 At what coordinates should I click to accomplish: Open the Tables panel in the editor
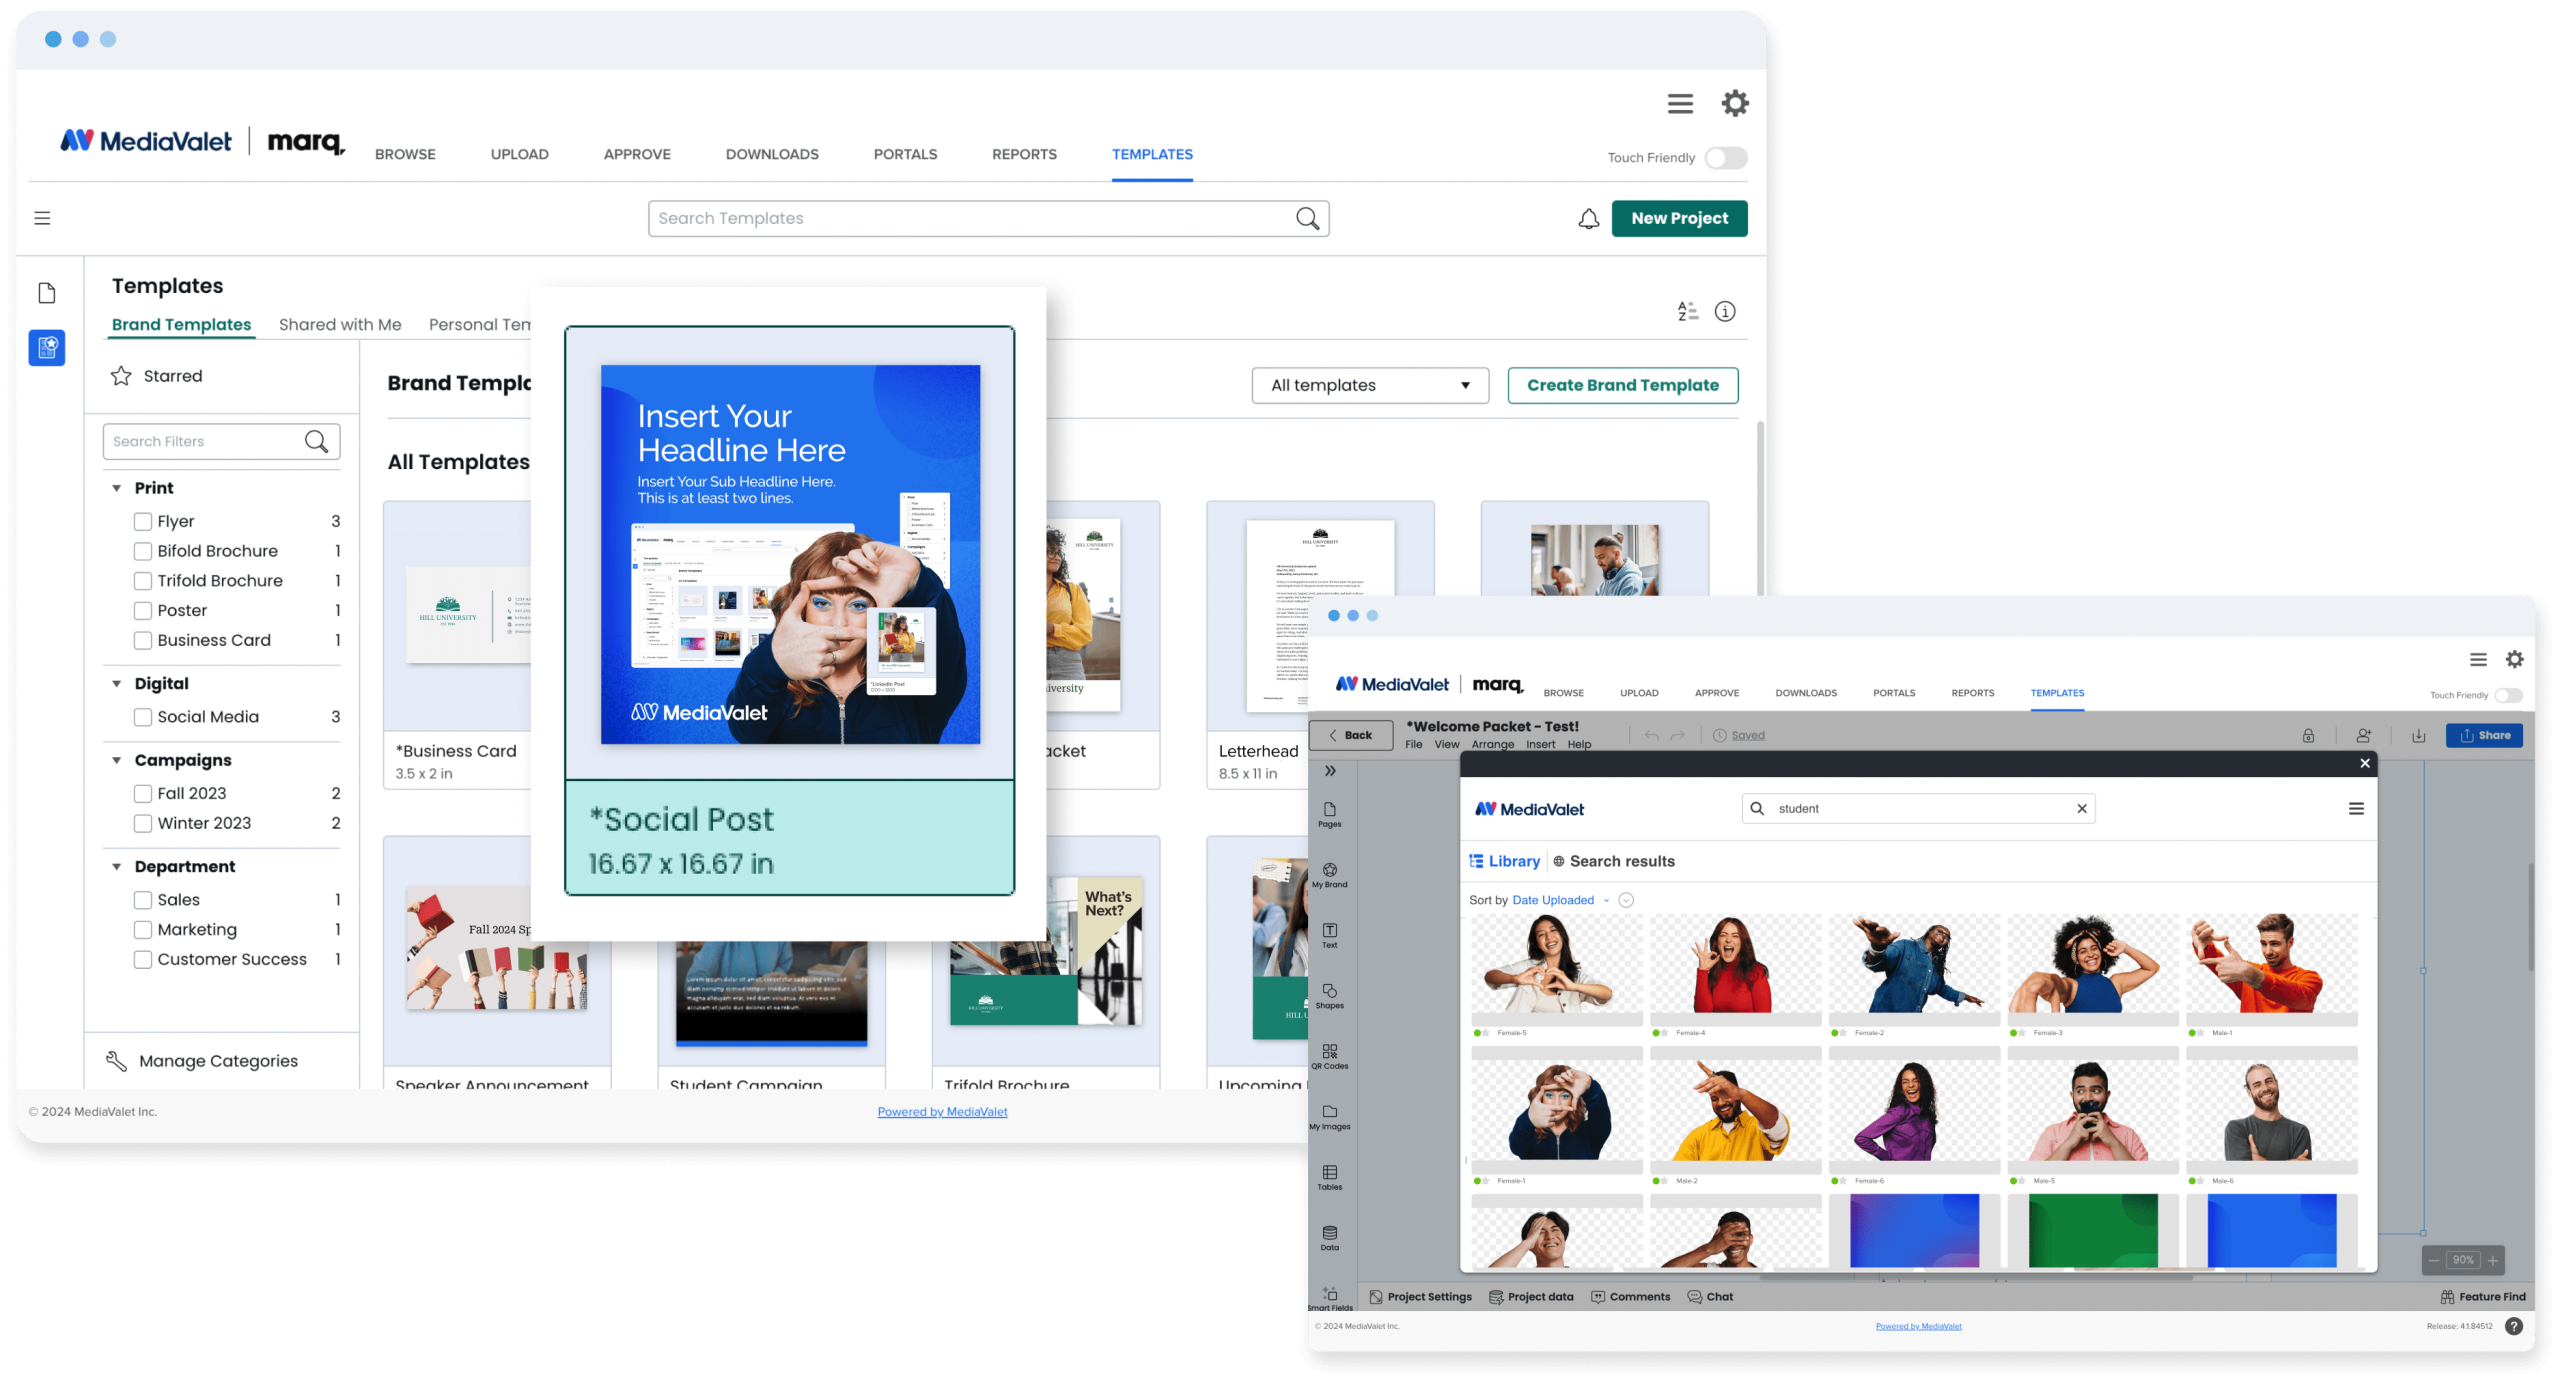1329,1177
